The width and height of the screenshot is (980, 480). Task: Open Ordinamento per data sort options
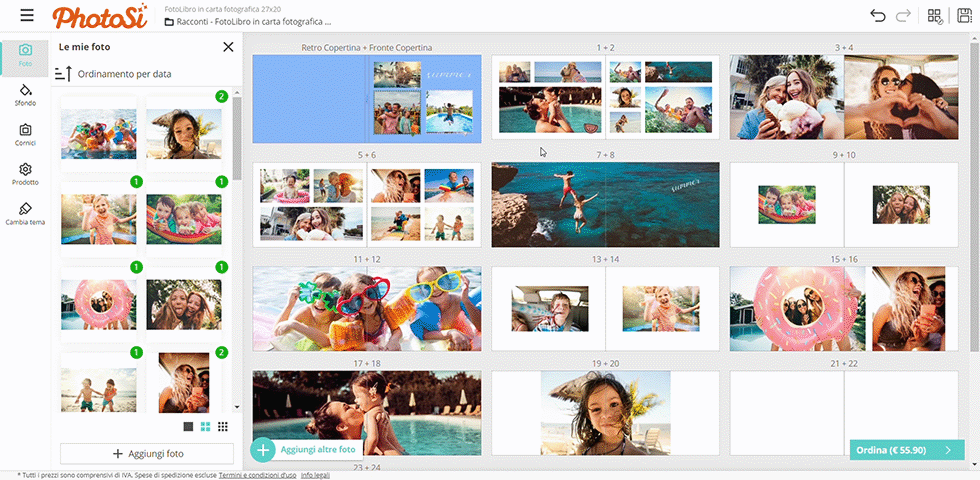point(113,74)
